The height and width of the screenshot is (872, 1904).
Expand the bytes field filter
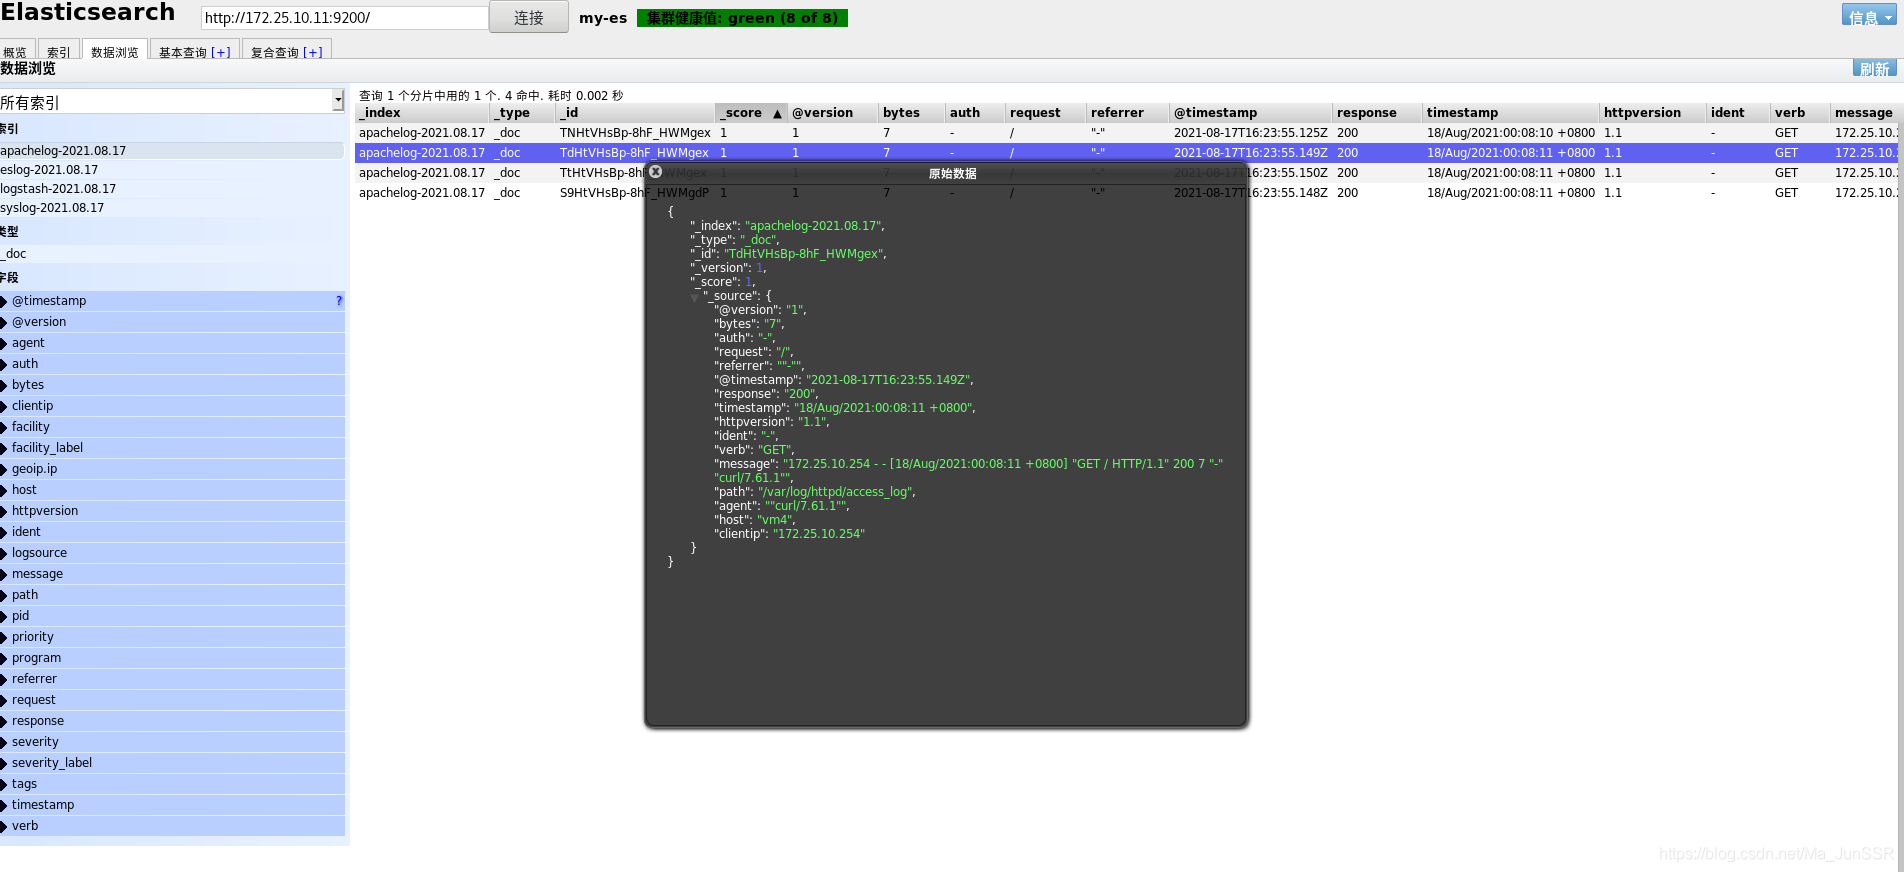[x=172, y=385]
